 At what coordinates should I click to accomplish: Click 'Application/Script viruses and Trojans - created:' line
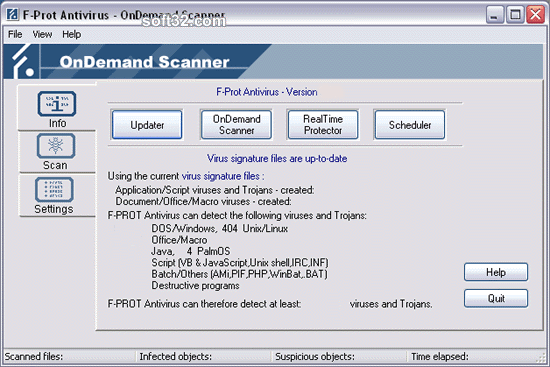pos(215,190)
